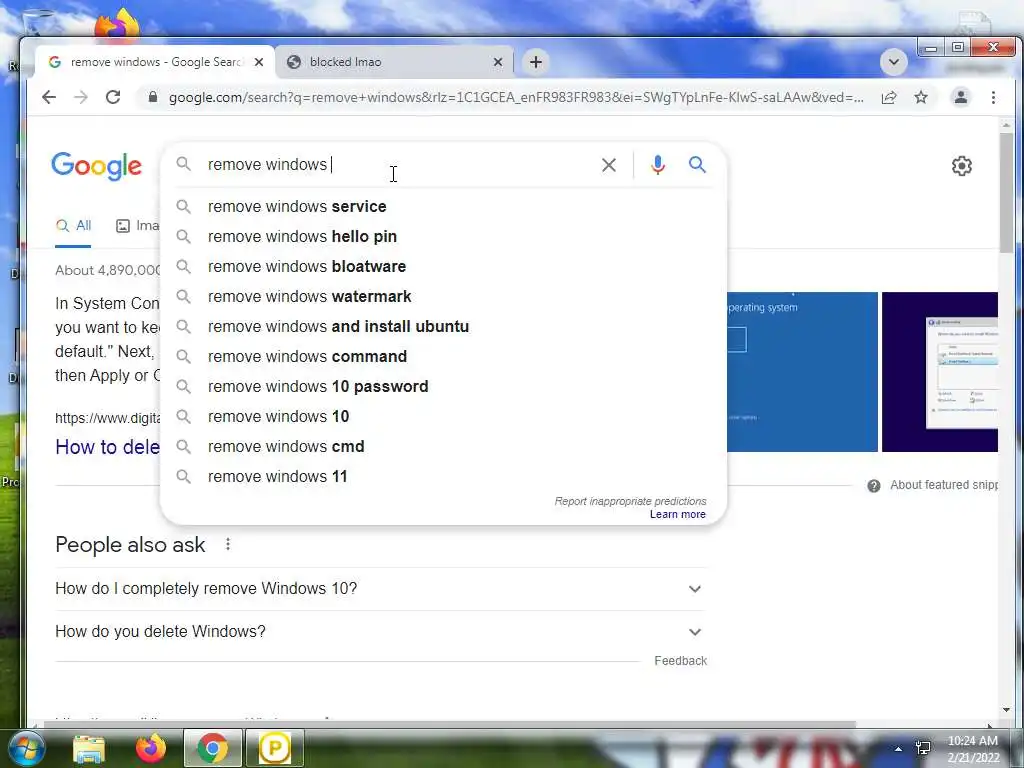Screen dimensions: 1024x768
Task: Click the 'How to dele...' result title link
Action: point(107,447)
